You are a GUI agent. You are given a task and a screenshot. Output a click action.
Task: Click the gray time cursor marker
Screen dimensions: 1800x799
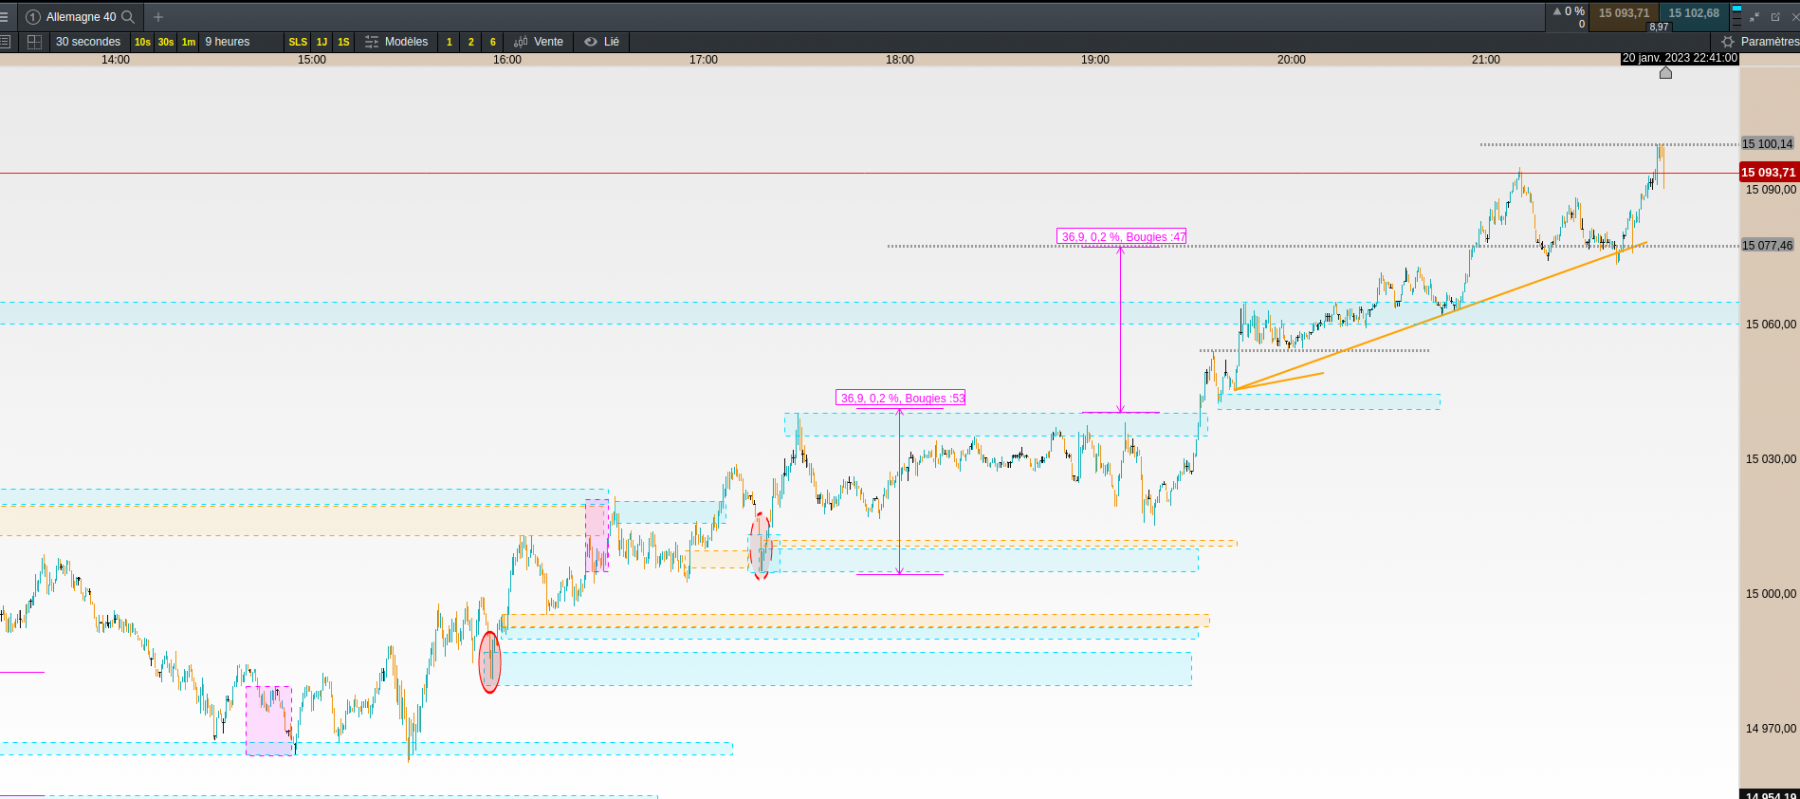coord(1666,72)
